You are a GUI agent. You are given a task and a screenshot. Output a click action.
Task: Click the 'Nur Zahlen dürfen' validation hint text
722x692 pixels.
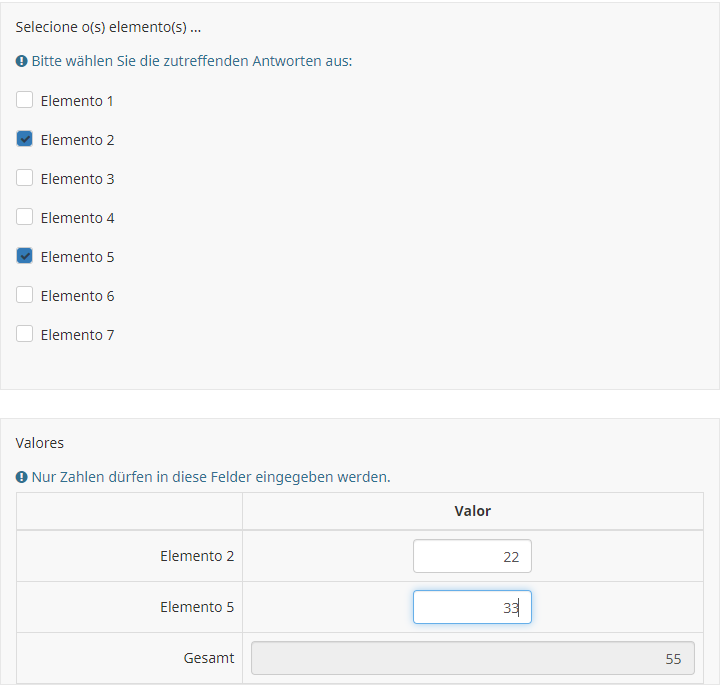[x=211, y=477]
